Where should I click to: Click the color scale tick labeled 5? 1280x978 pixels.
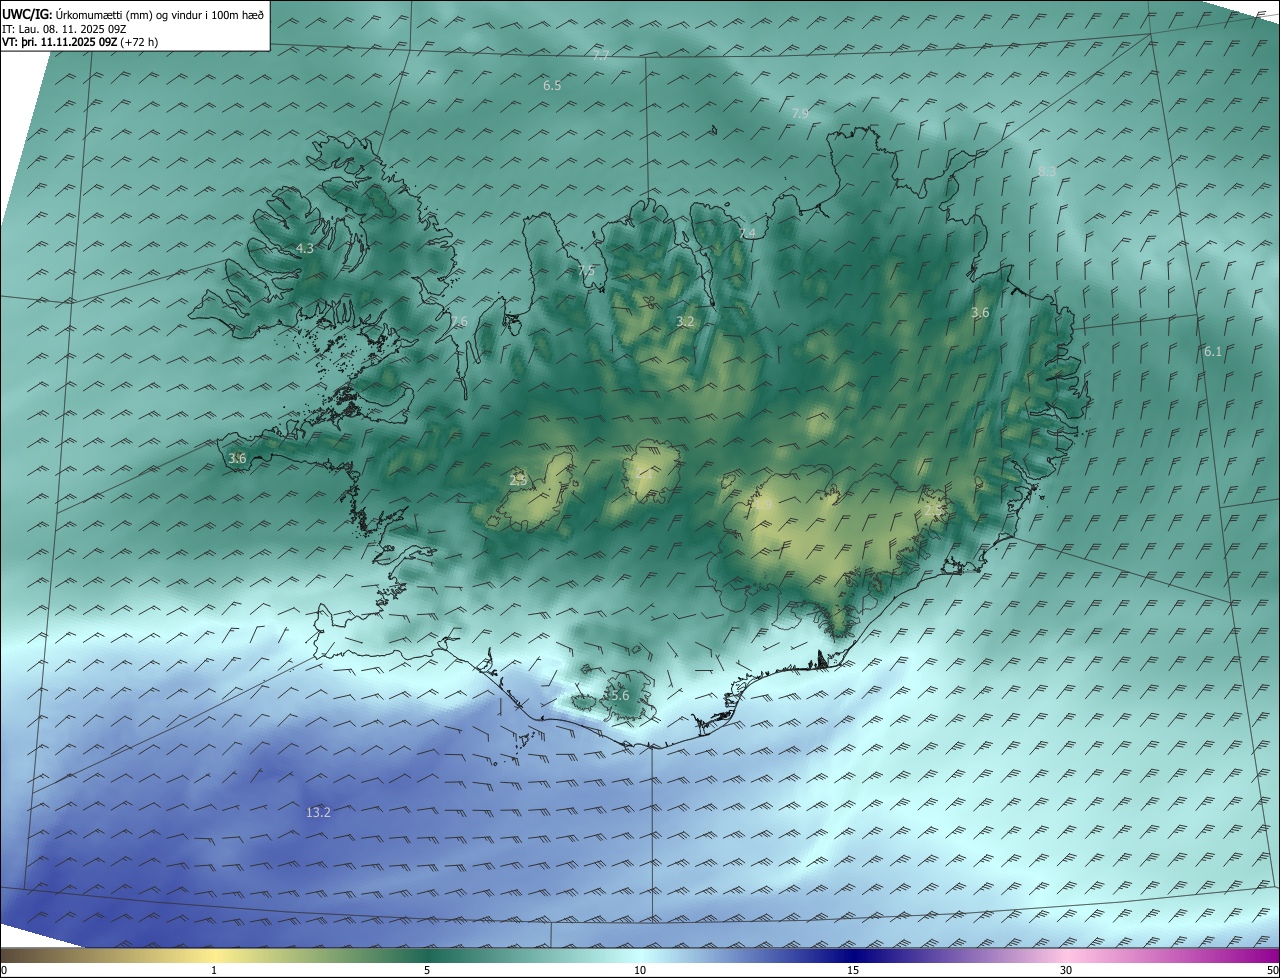tap(427, 970)
